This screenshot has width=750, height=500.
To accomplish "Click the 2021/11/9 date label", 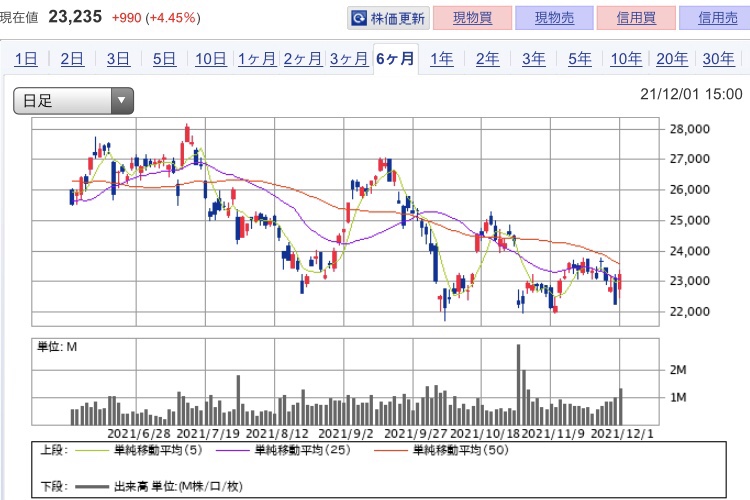I will [553, 434].
